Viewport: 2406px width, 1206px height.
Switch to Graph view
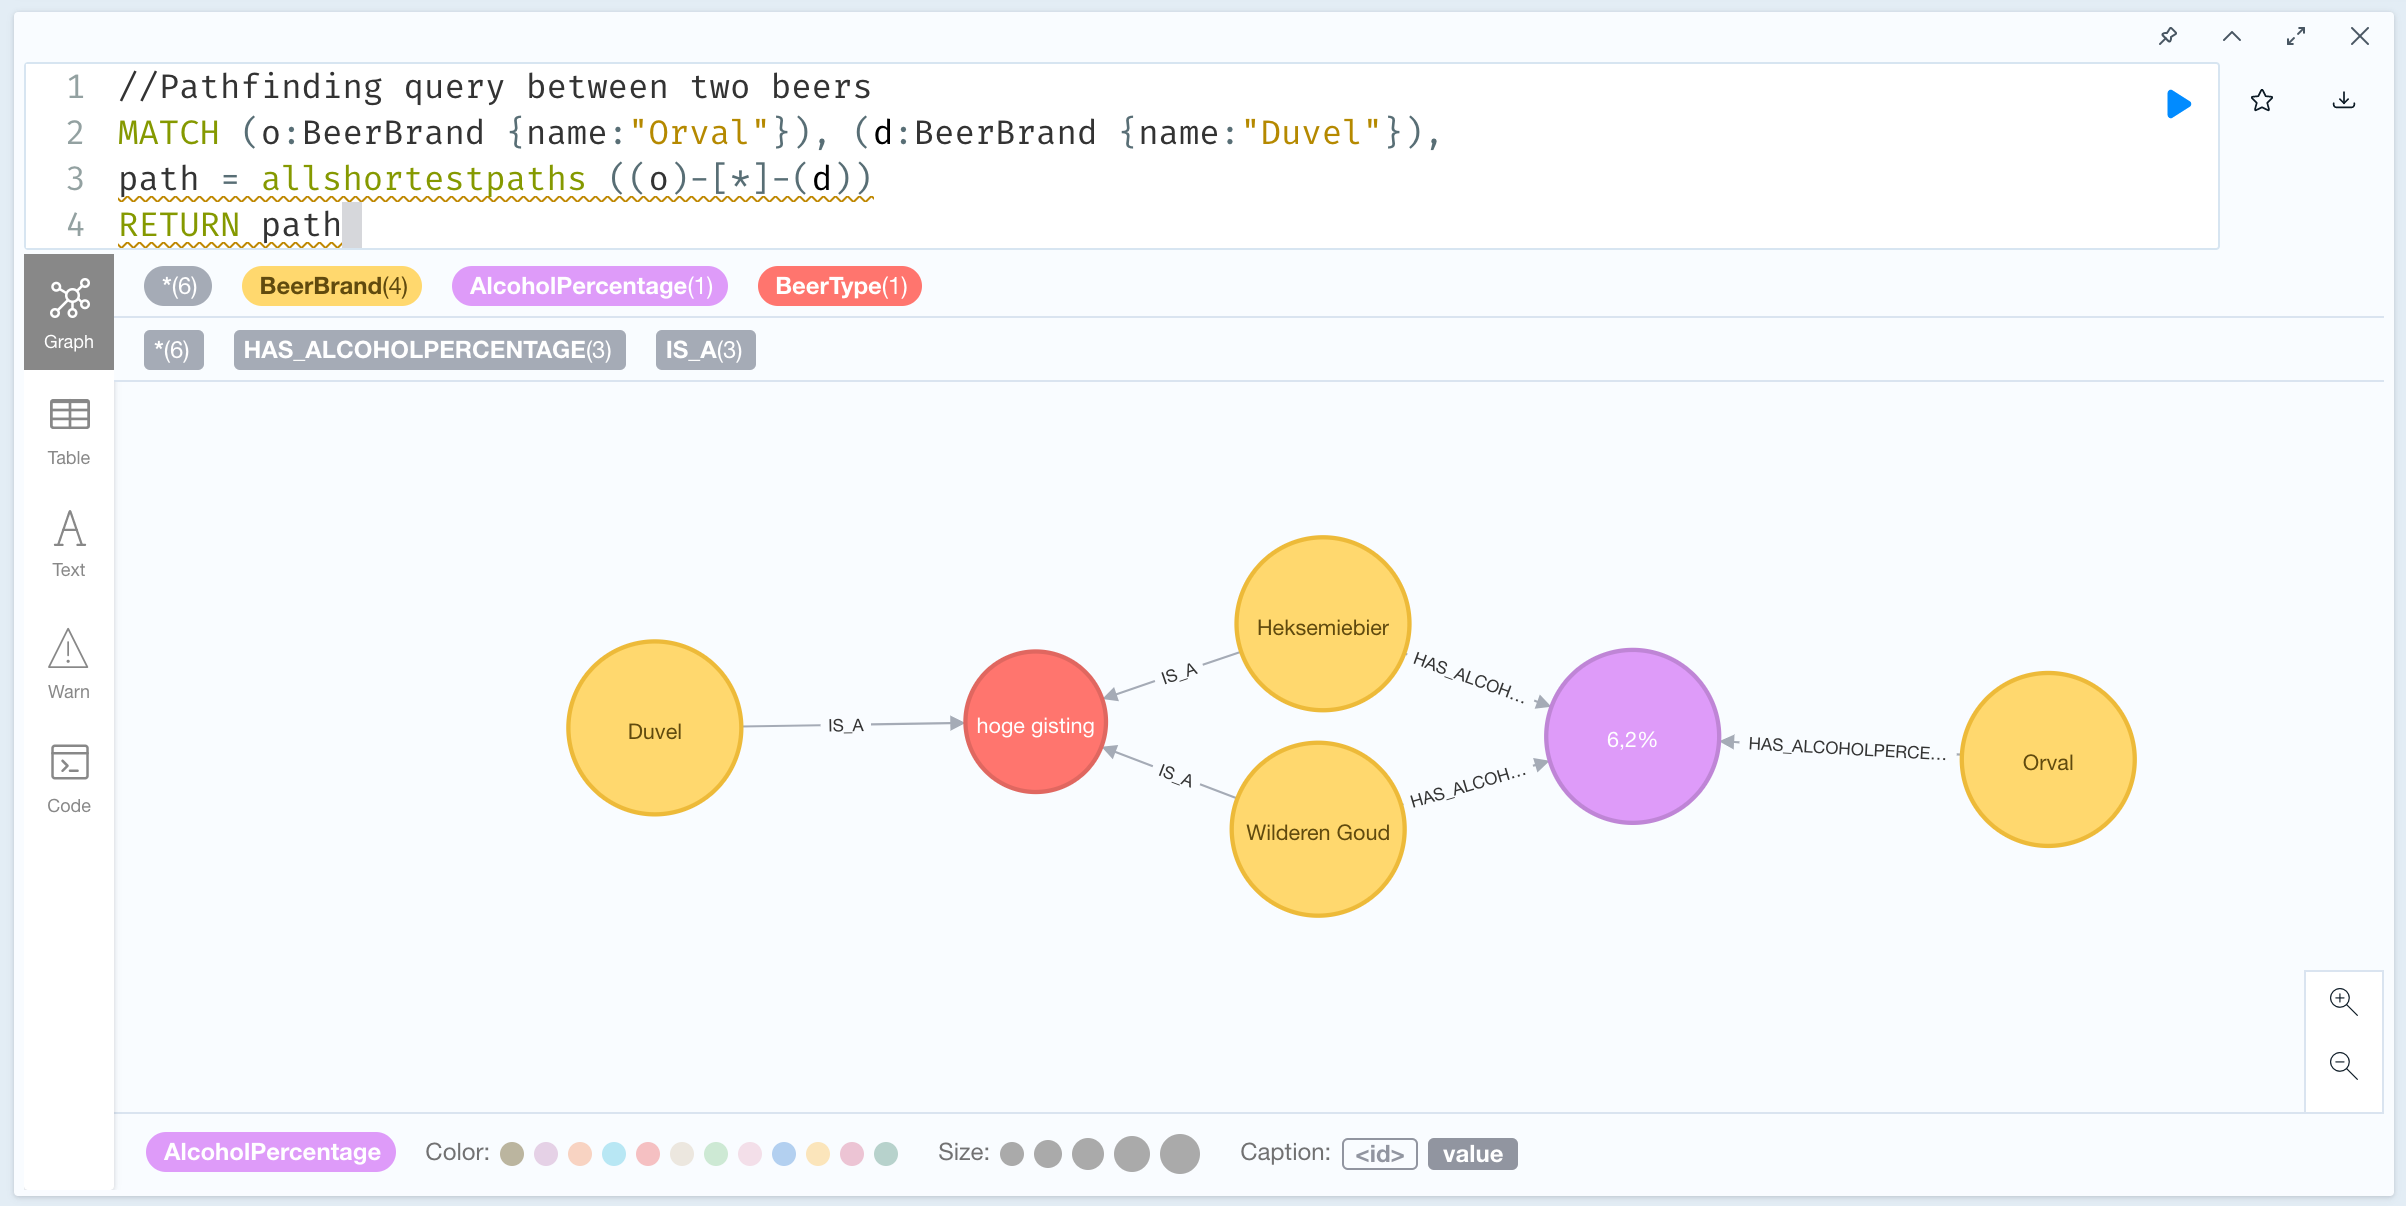69,312
